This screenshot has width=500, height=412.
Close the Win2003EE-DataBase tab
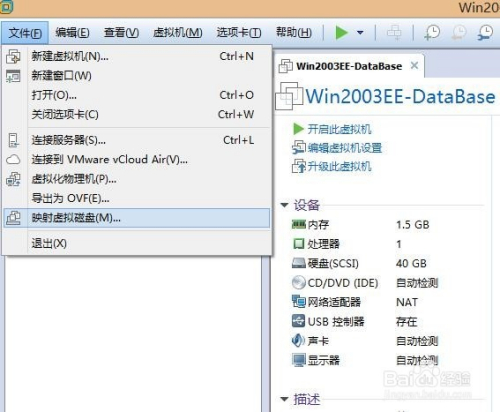click(x=414, y=65)
